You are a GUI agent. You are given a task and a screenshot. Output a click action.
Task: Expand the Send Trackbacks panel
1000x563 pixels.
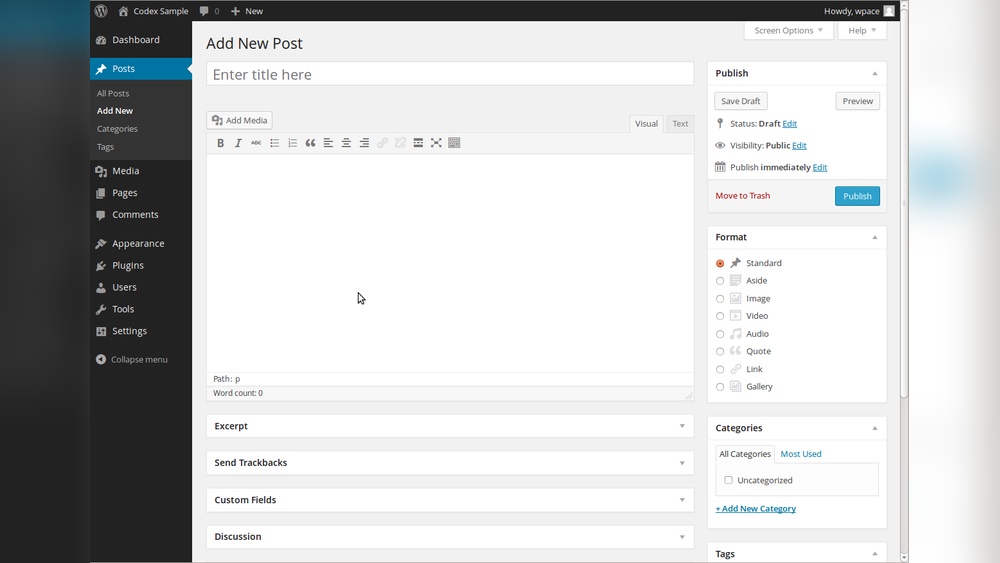coord(682,463)
